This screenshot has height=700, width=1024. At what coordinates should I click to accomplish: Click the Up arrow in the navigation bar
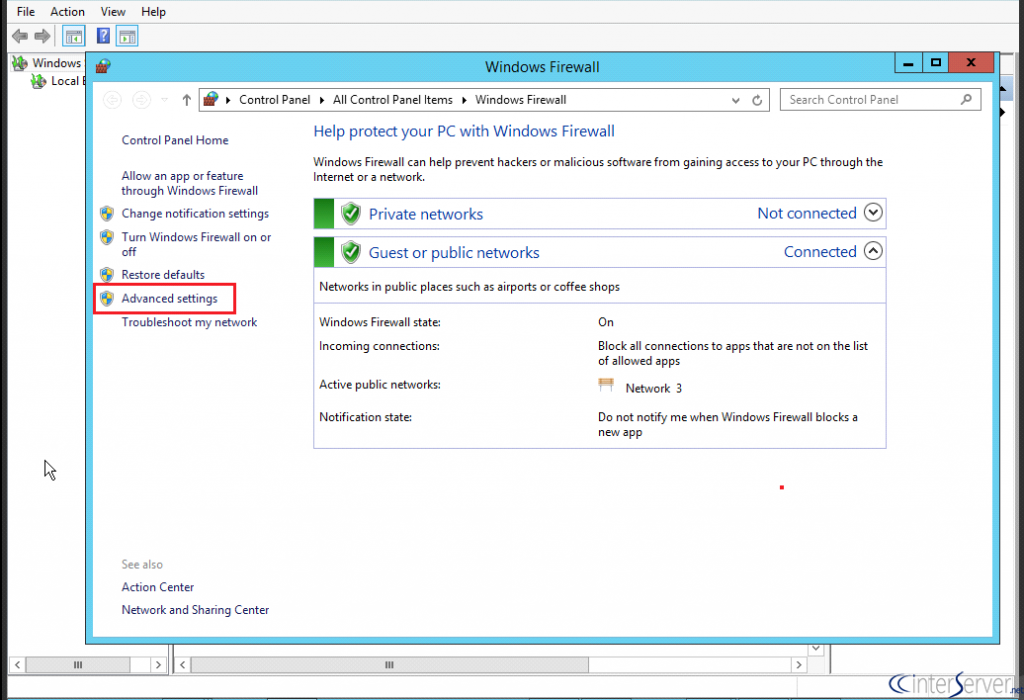coord(187,100)
